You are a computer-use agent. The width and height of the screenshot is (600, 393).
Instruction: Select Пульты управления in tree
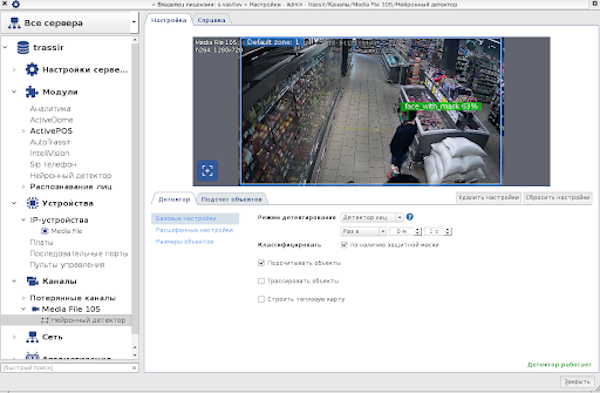[x=67, y=264]
